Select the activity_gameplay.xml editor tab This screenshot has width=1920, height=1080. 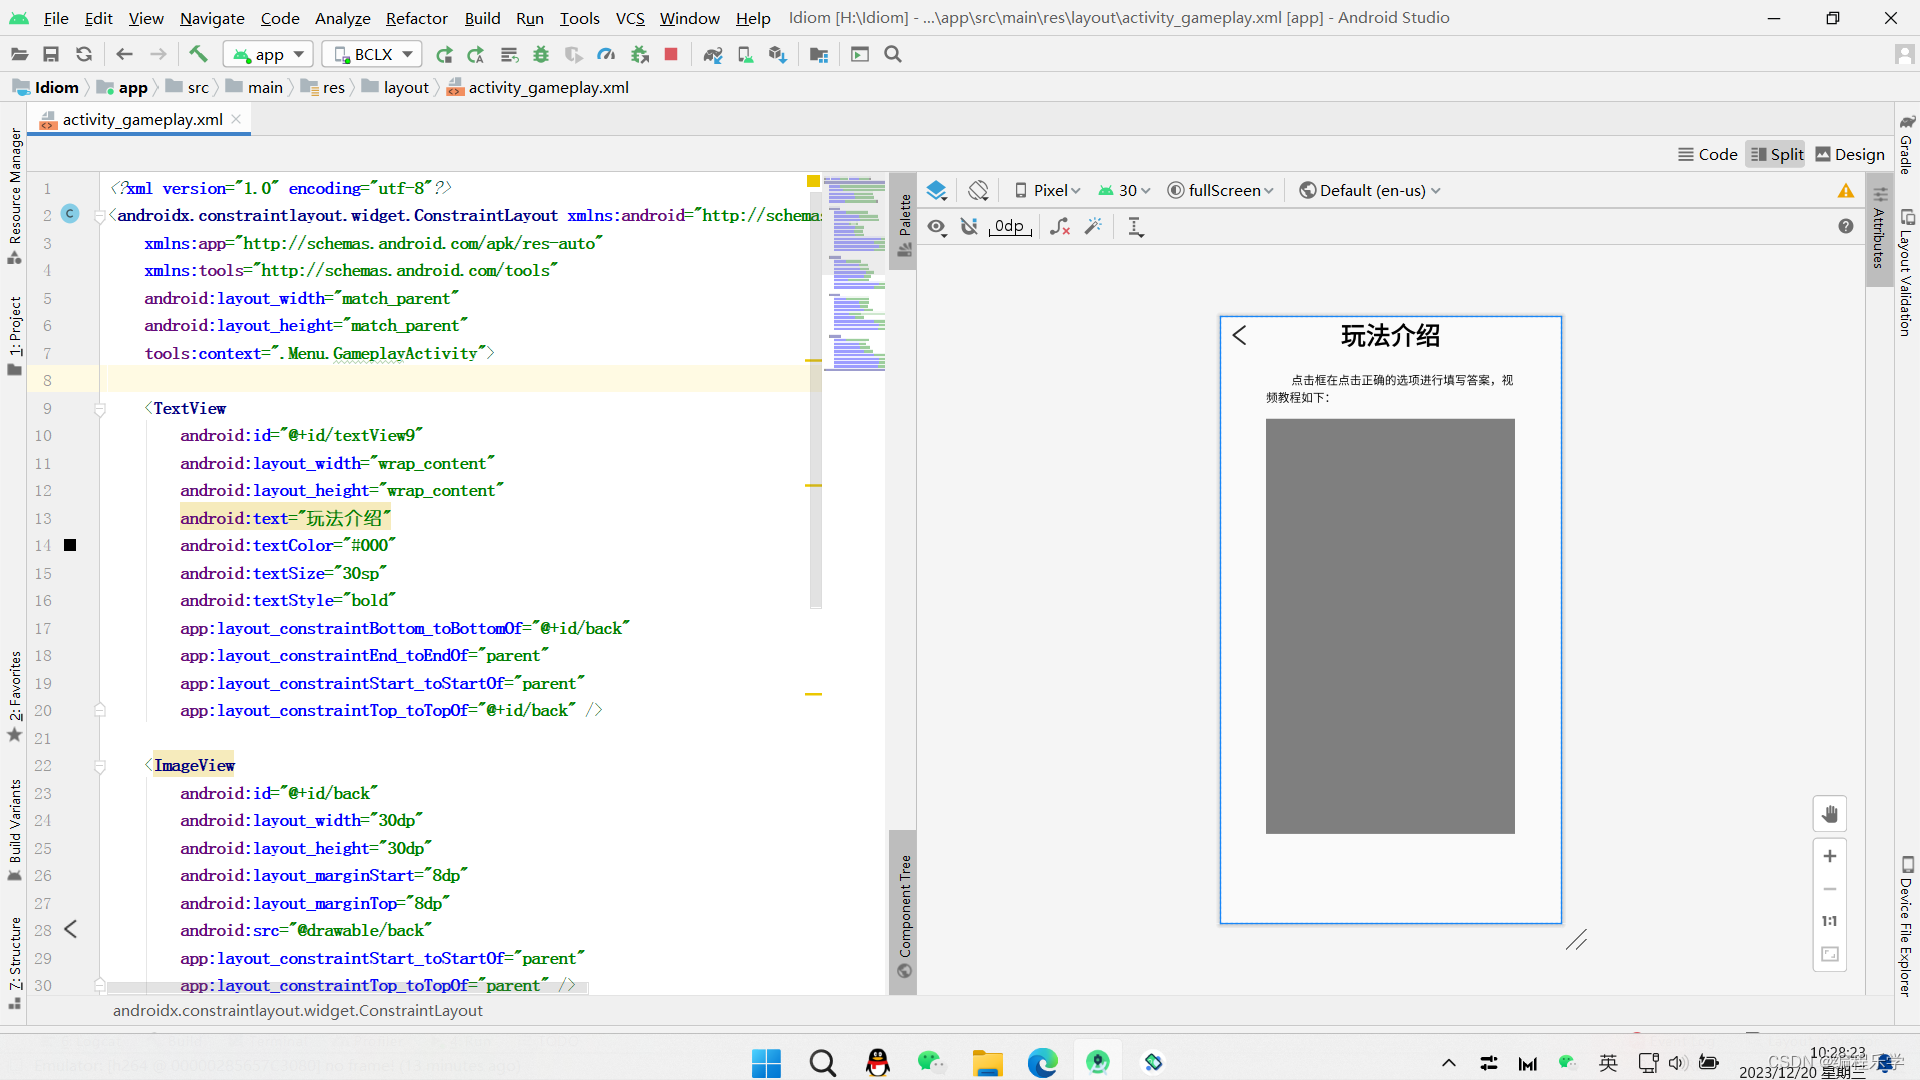point(142,119)
